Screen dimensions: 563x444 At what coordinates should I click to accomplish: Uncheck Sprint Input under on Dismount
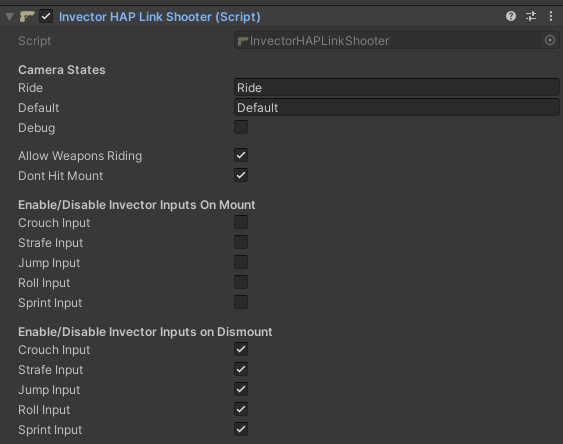[241, 429]
